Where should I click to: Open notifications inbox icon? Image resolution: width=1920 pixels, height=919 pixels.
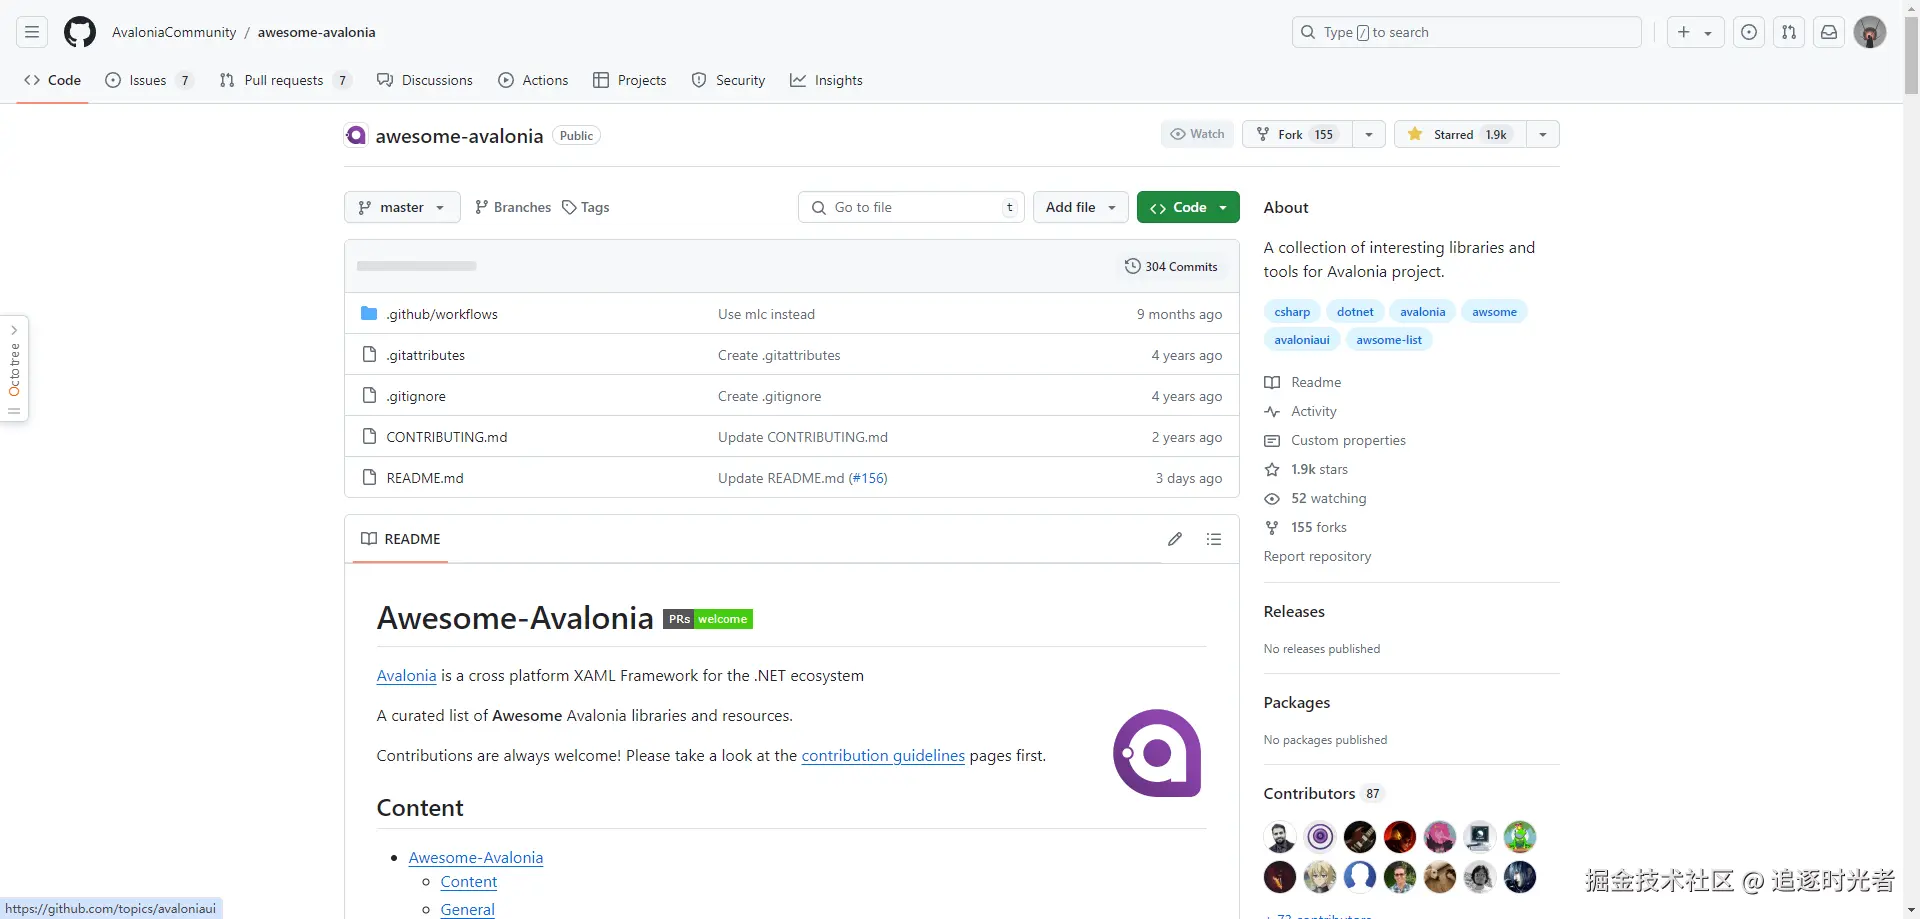pos(1829,32)
